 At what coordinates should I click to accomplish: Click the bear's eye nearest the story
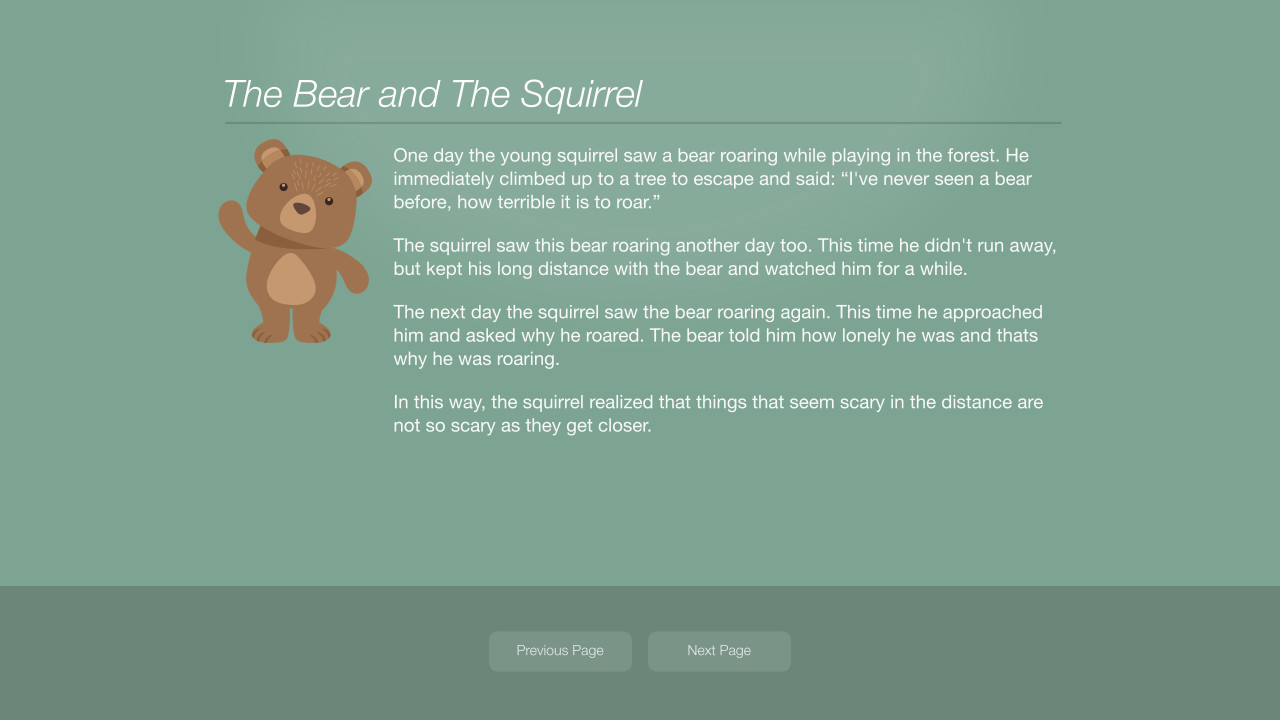329,201
